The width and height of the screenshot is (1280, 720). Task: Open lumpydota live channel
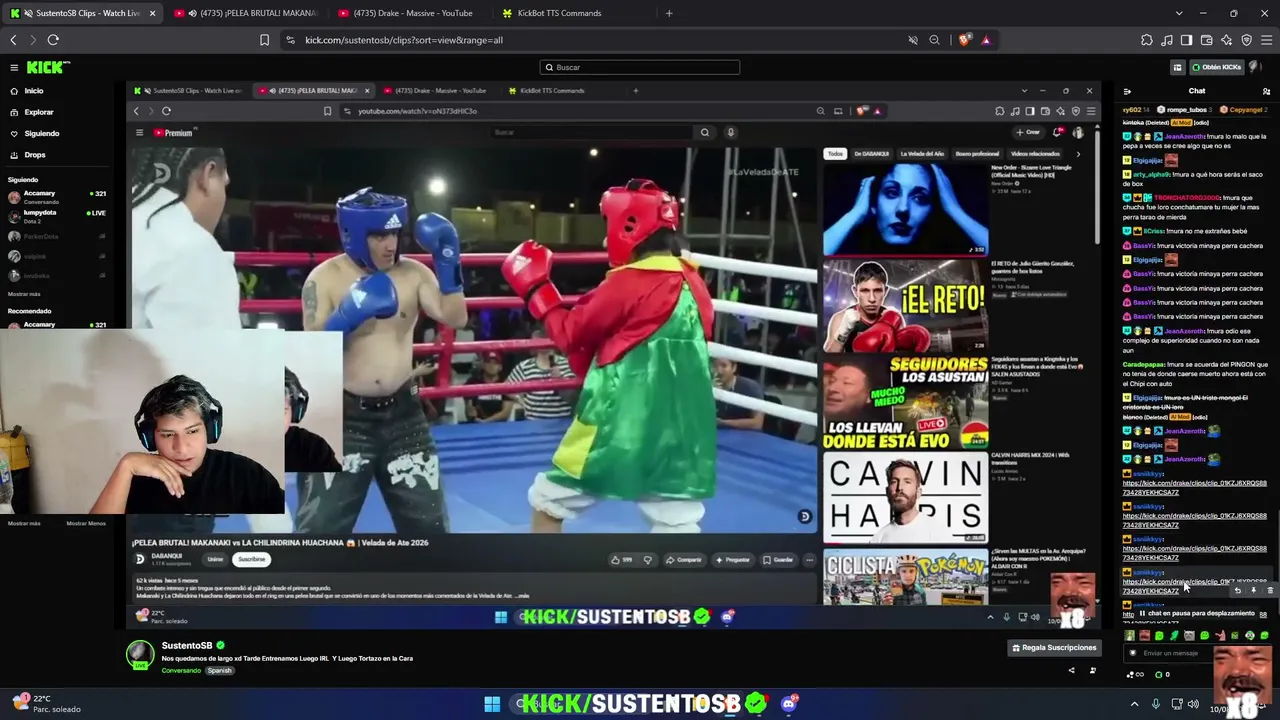coord(58,215)
